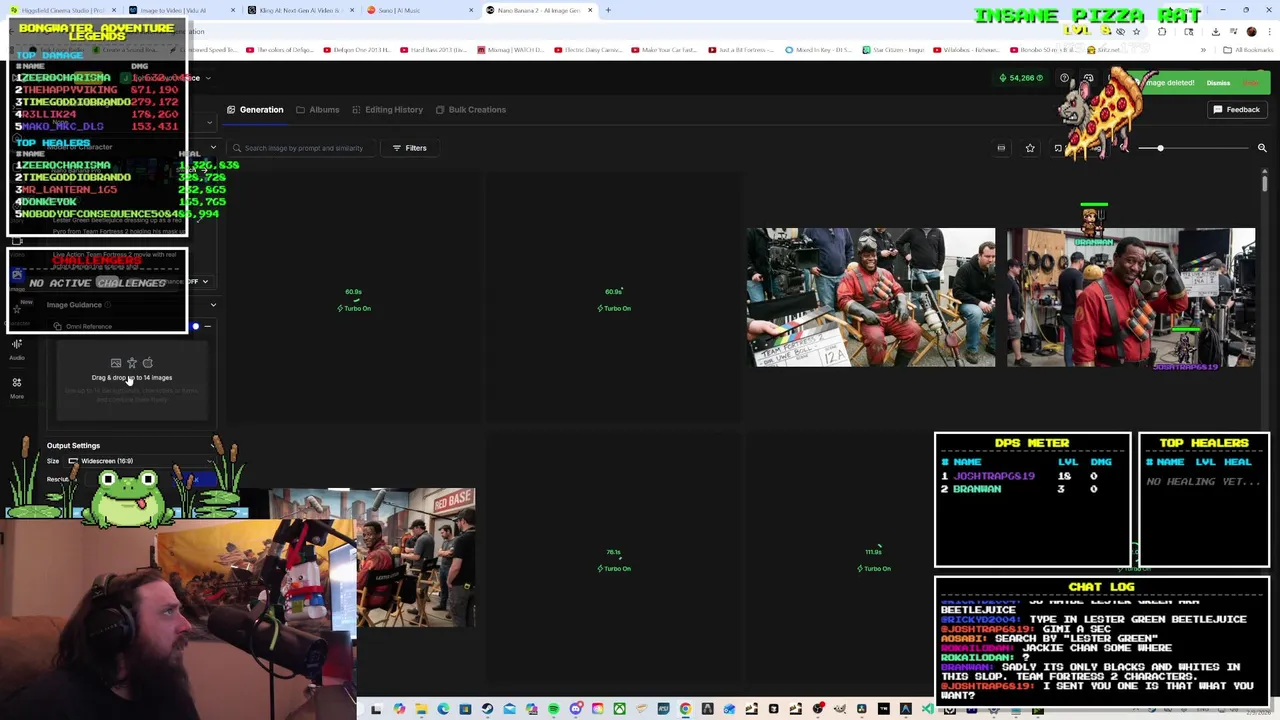Screen dimensions: 1280x720
Task: Open Steam from the taskbar
Action: coord(487,709)
